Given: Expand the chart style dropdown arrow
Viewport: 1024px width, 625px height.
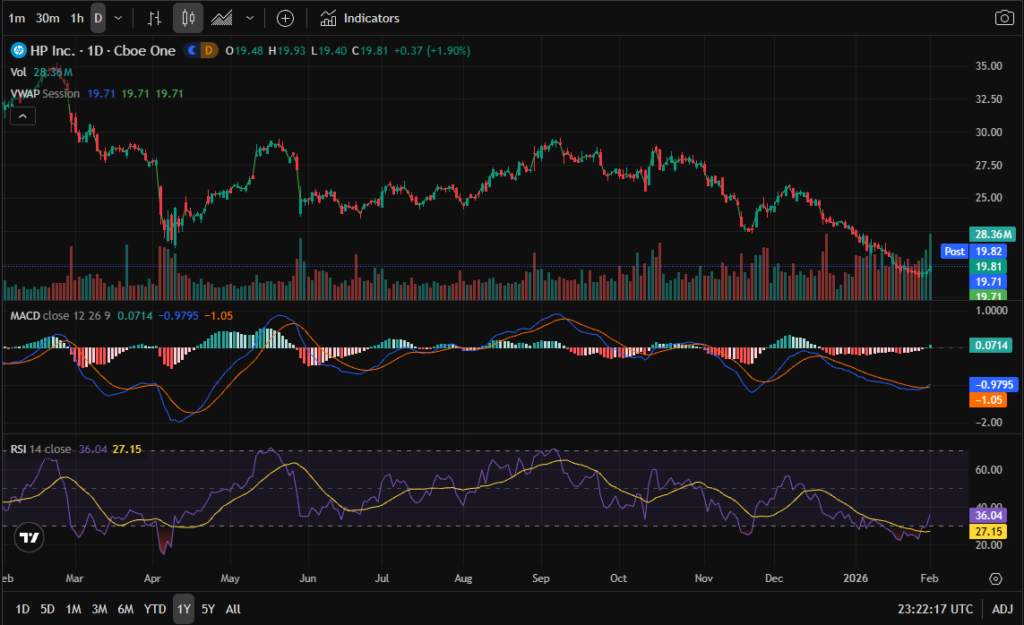Looking at the screenshot, I should pyautogui.click(x=249, y=18).
